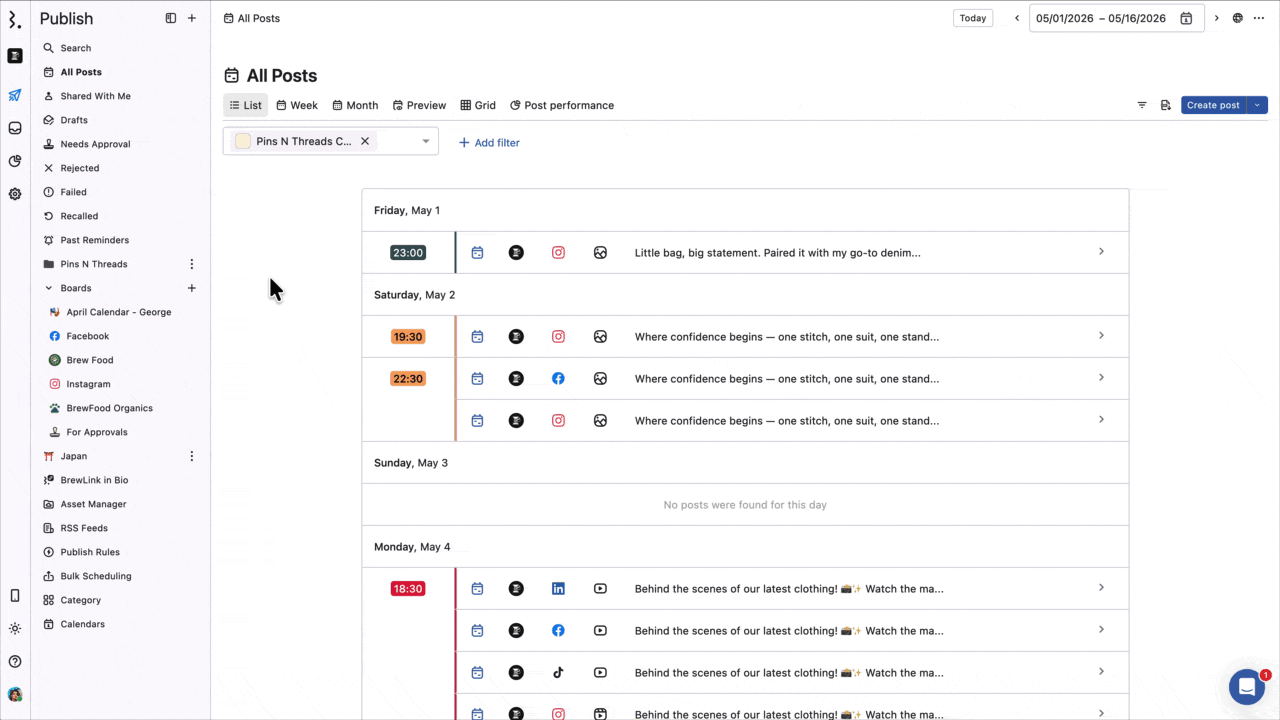This screenshot has width=1280, height=720.
Task: Open the chat support bubble
Action: tap(1246, 687)
